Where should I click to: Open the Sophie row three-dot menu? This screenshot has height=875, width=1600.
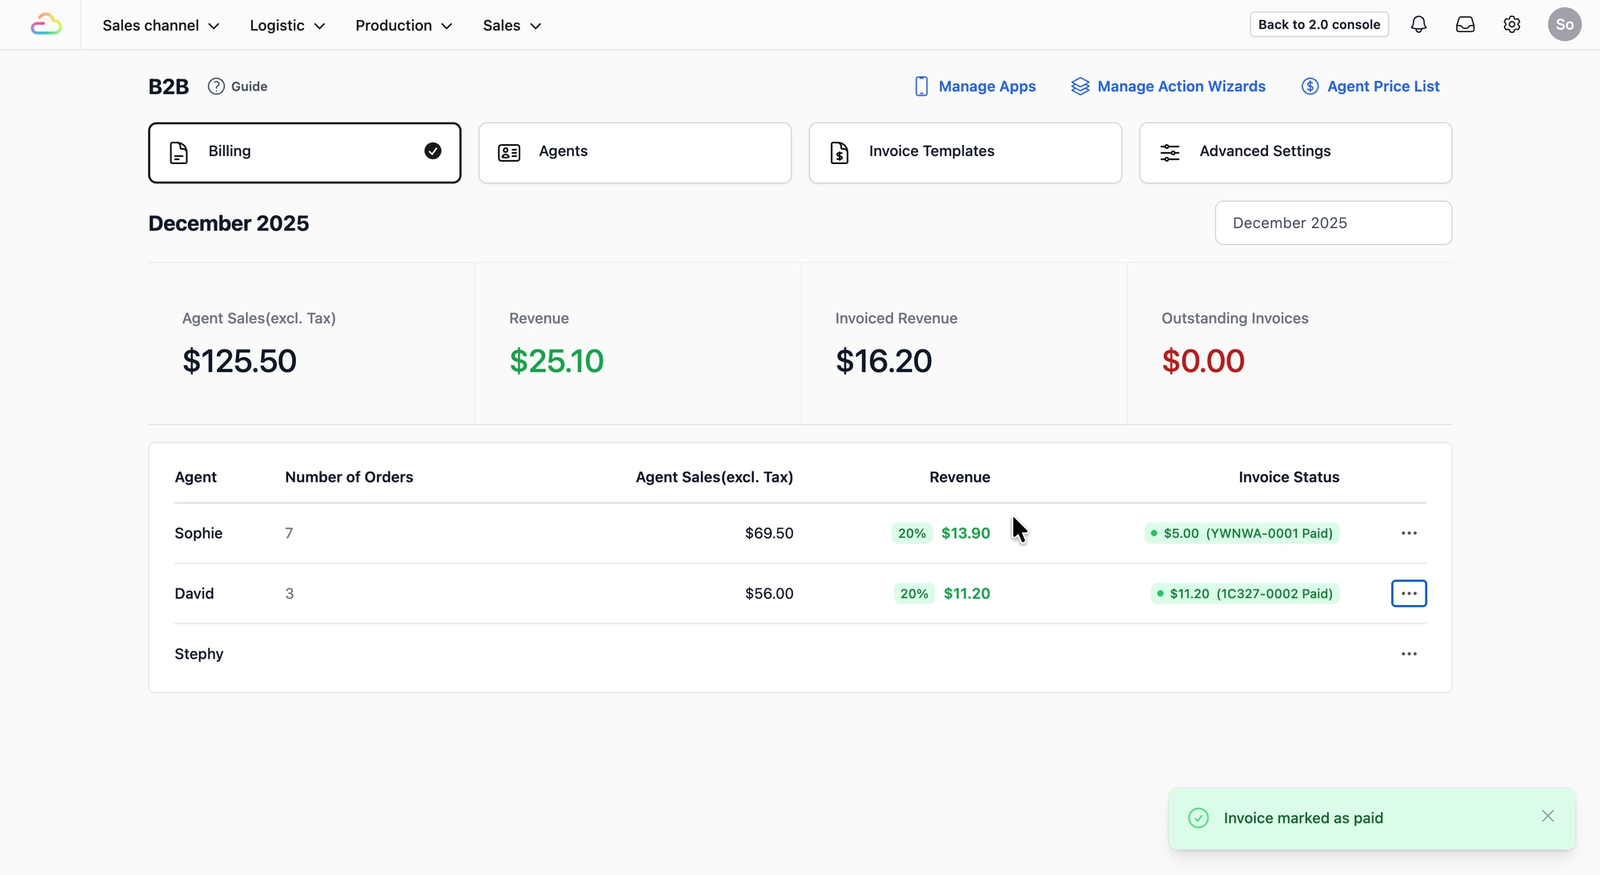coord(1409,533)
